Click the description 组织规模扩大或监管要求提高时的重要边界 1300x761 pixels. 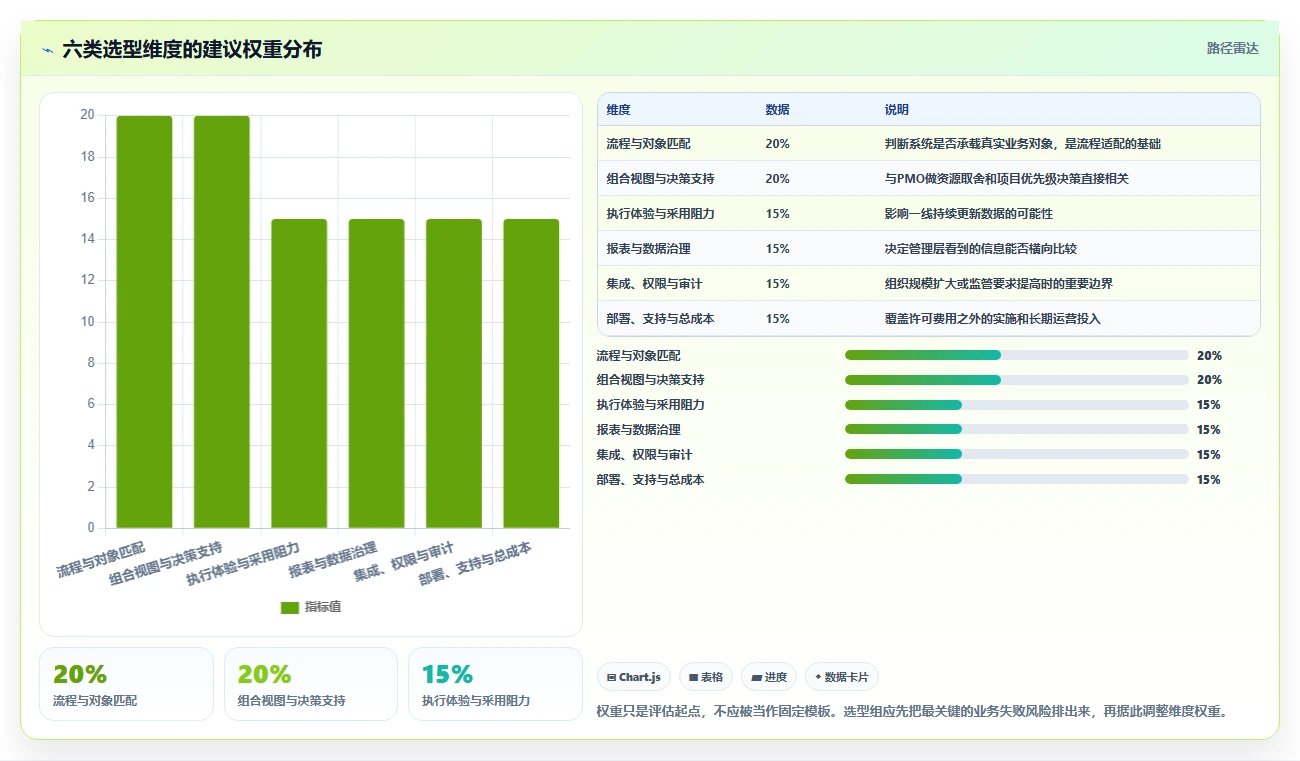998,284
